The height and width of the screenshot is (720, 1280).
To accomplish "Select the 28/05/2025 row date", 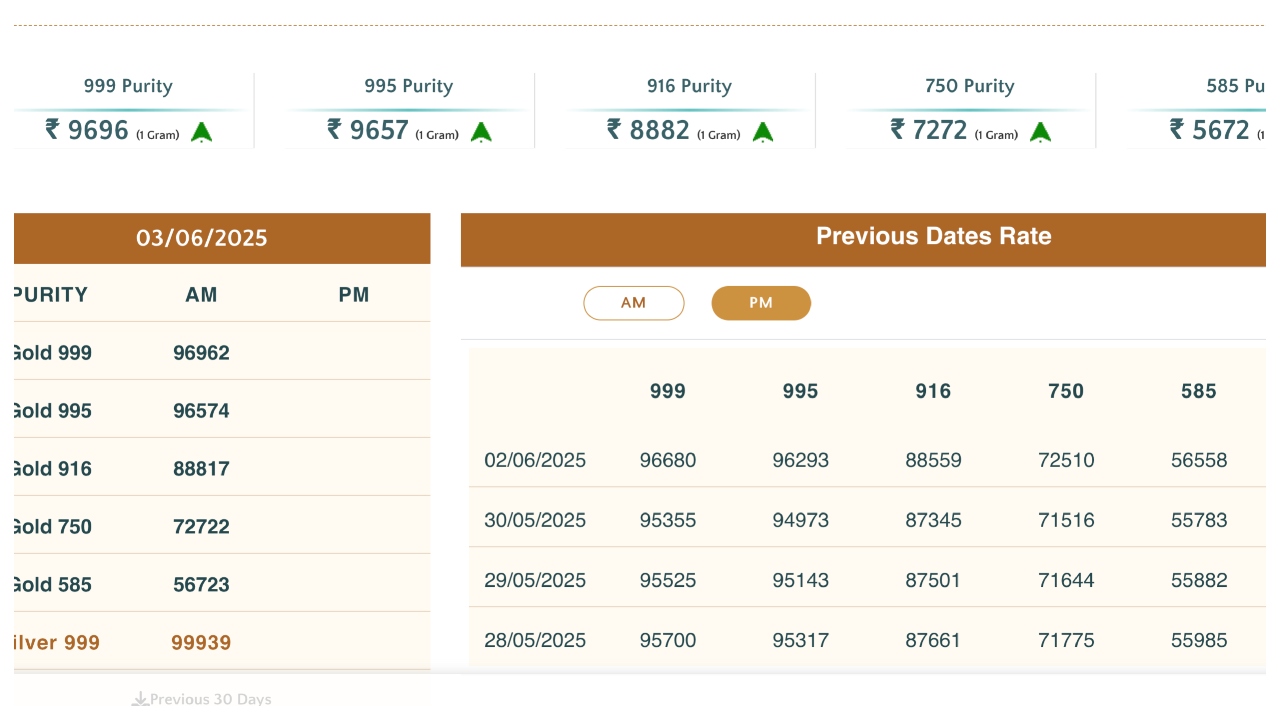I will tap(535, 641).
